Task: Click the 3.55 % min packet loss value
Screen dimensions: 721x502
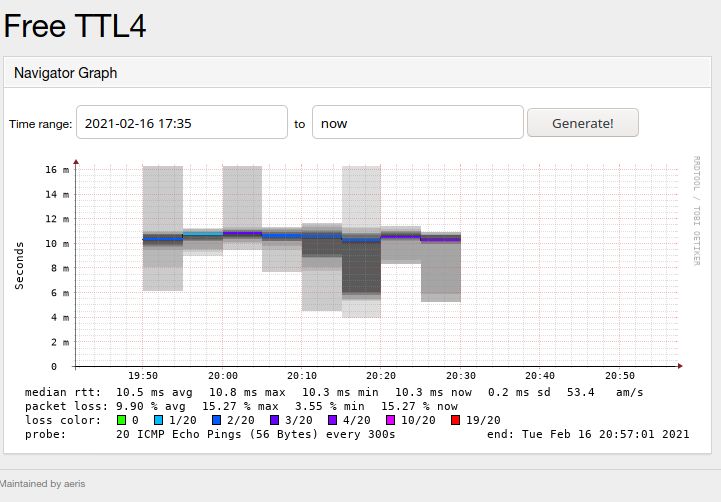Action: [330, 406]
